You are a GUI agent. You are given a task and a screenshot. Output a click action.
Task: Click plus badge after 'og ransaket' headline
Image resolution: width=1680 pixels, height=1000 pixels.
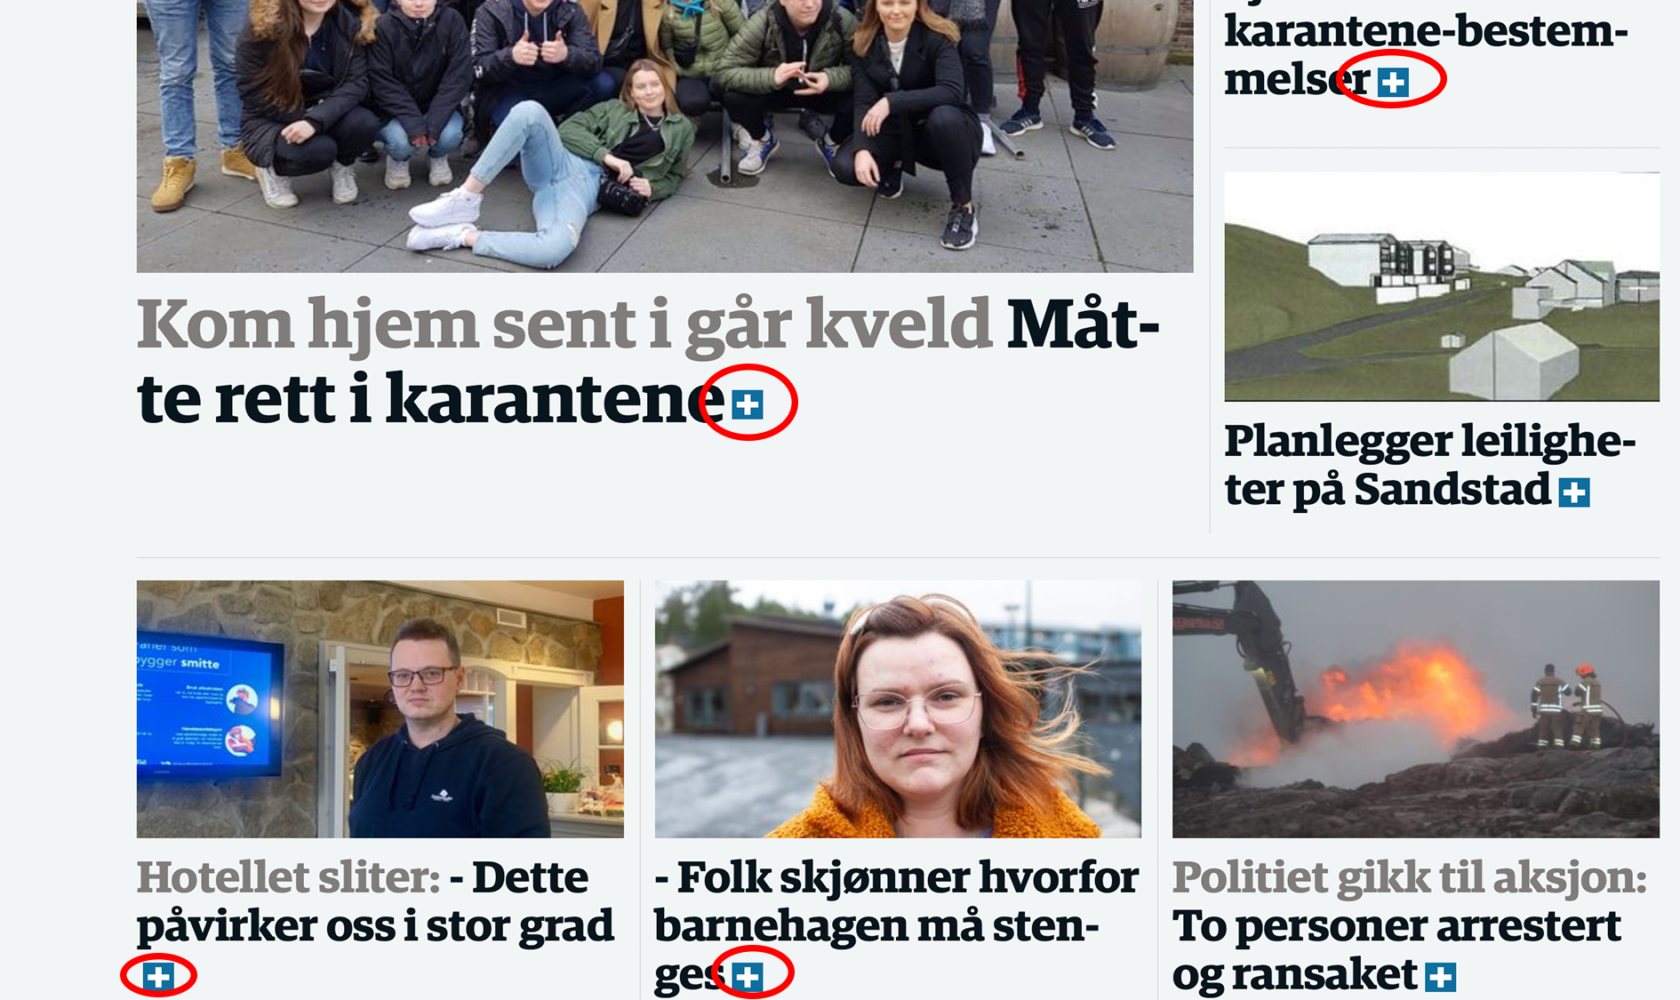click(1440, 976)
